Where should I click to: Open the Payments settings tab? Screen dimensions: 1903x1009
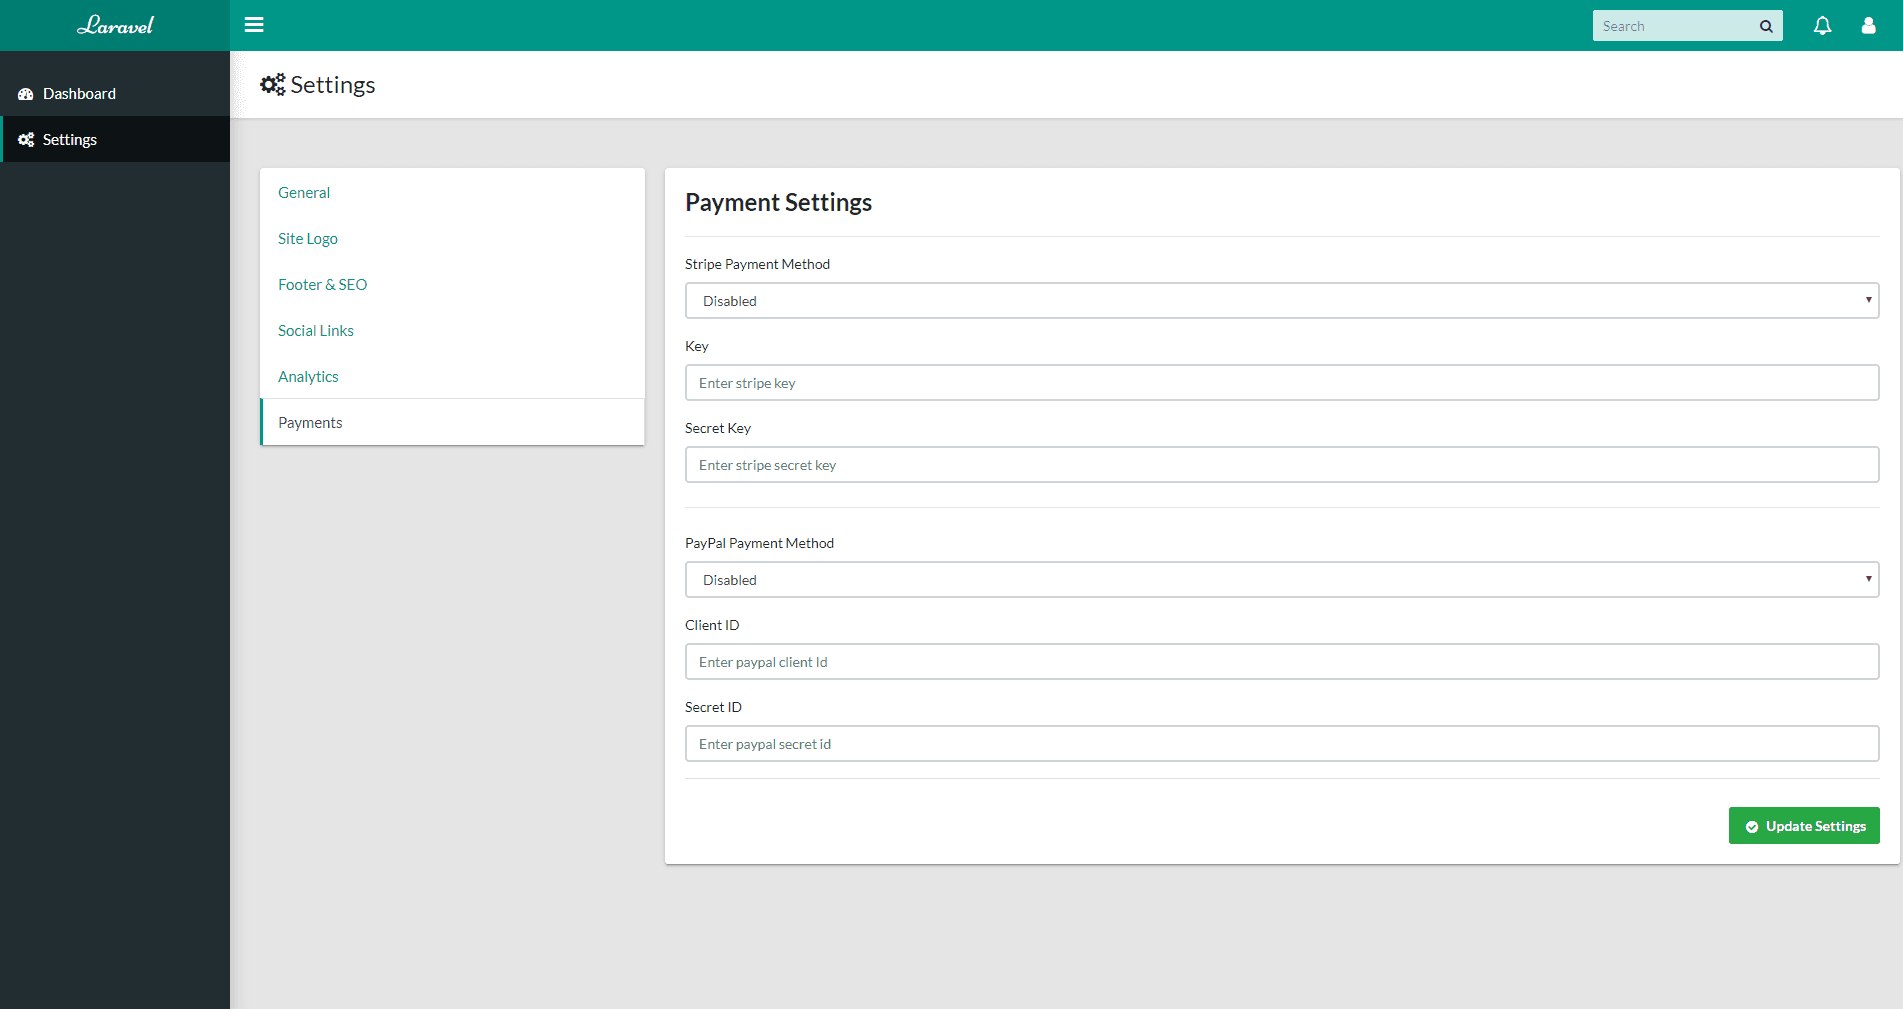pyautogui.click(x=310, y=422)
